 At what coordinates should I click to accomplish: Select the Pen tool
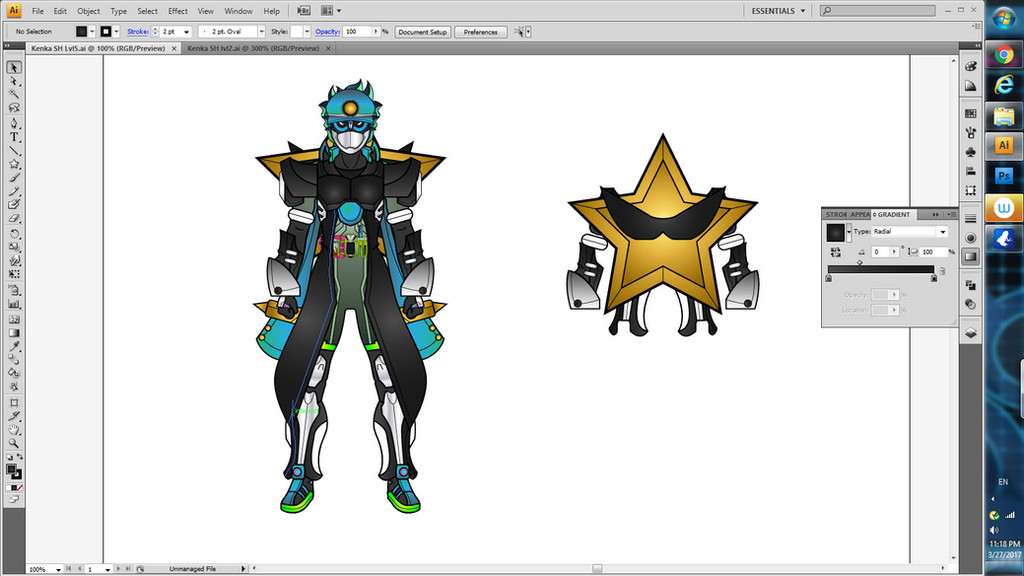coord(14,123)
